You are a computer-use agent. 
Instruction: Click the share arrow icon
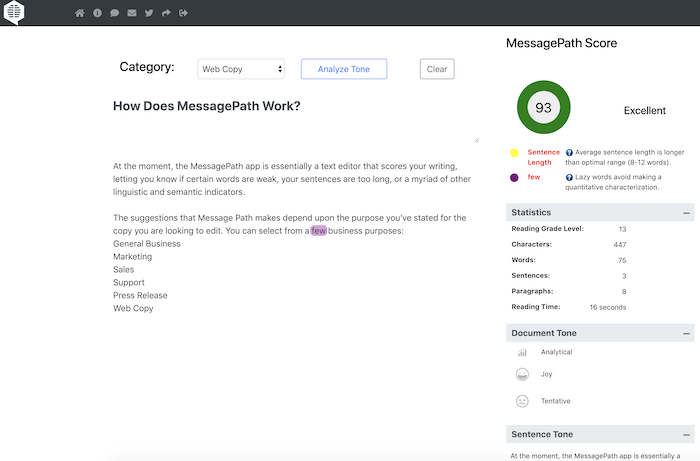166,13
